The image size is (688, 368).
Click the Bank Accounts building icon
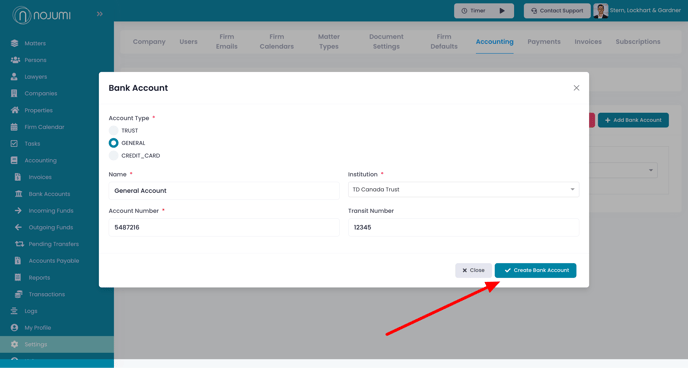[x=18, y=194]
